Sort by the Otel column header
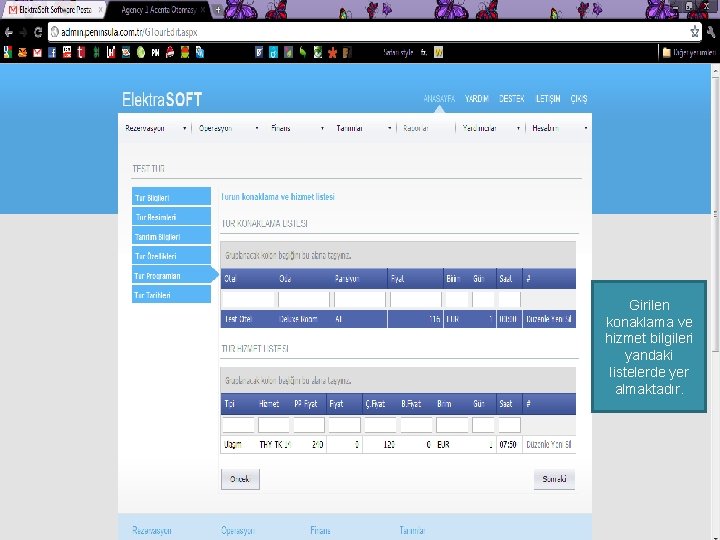 pyautogui.click(x=231, y=279)
